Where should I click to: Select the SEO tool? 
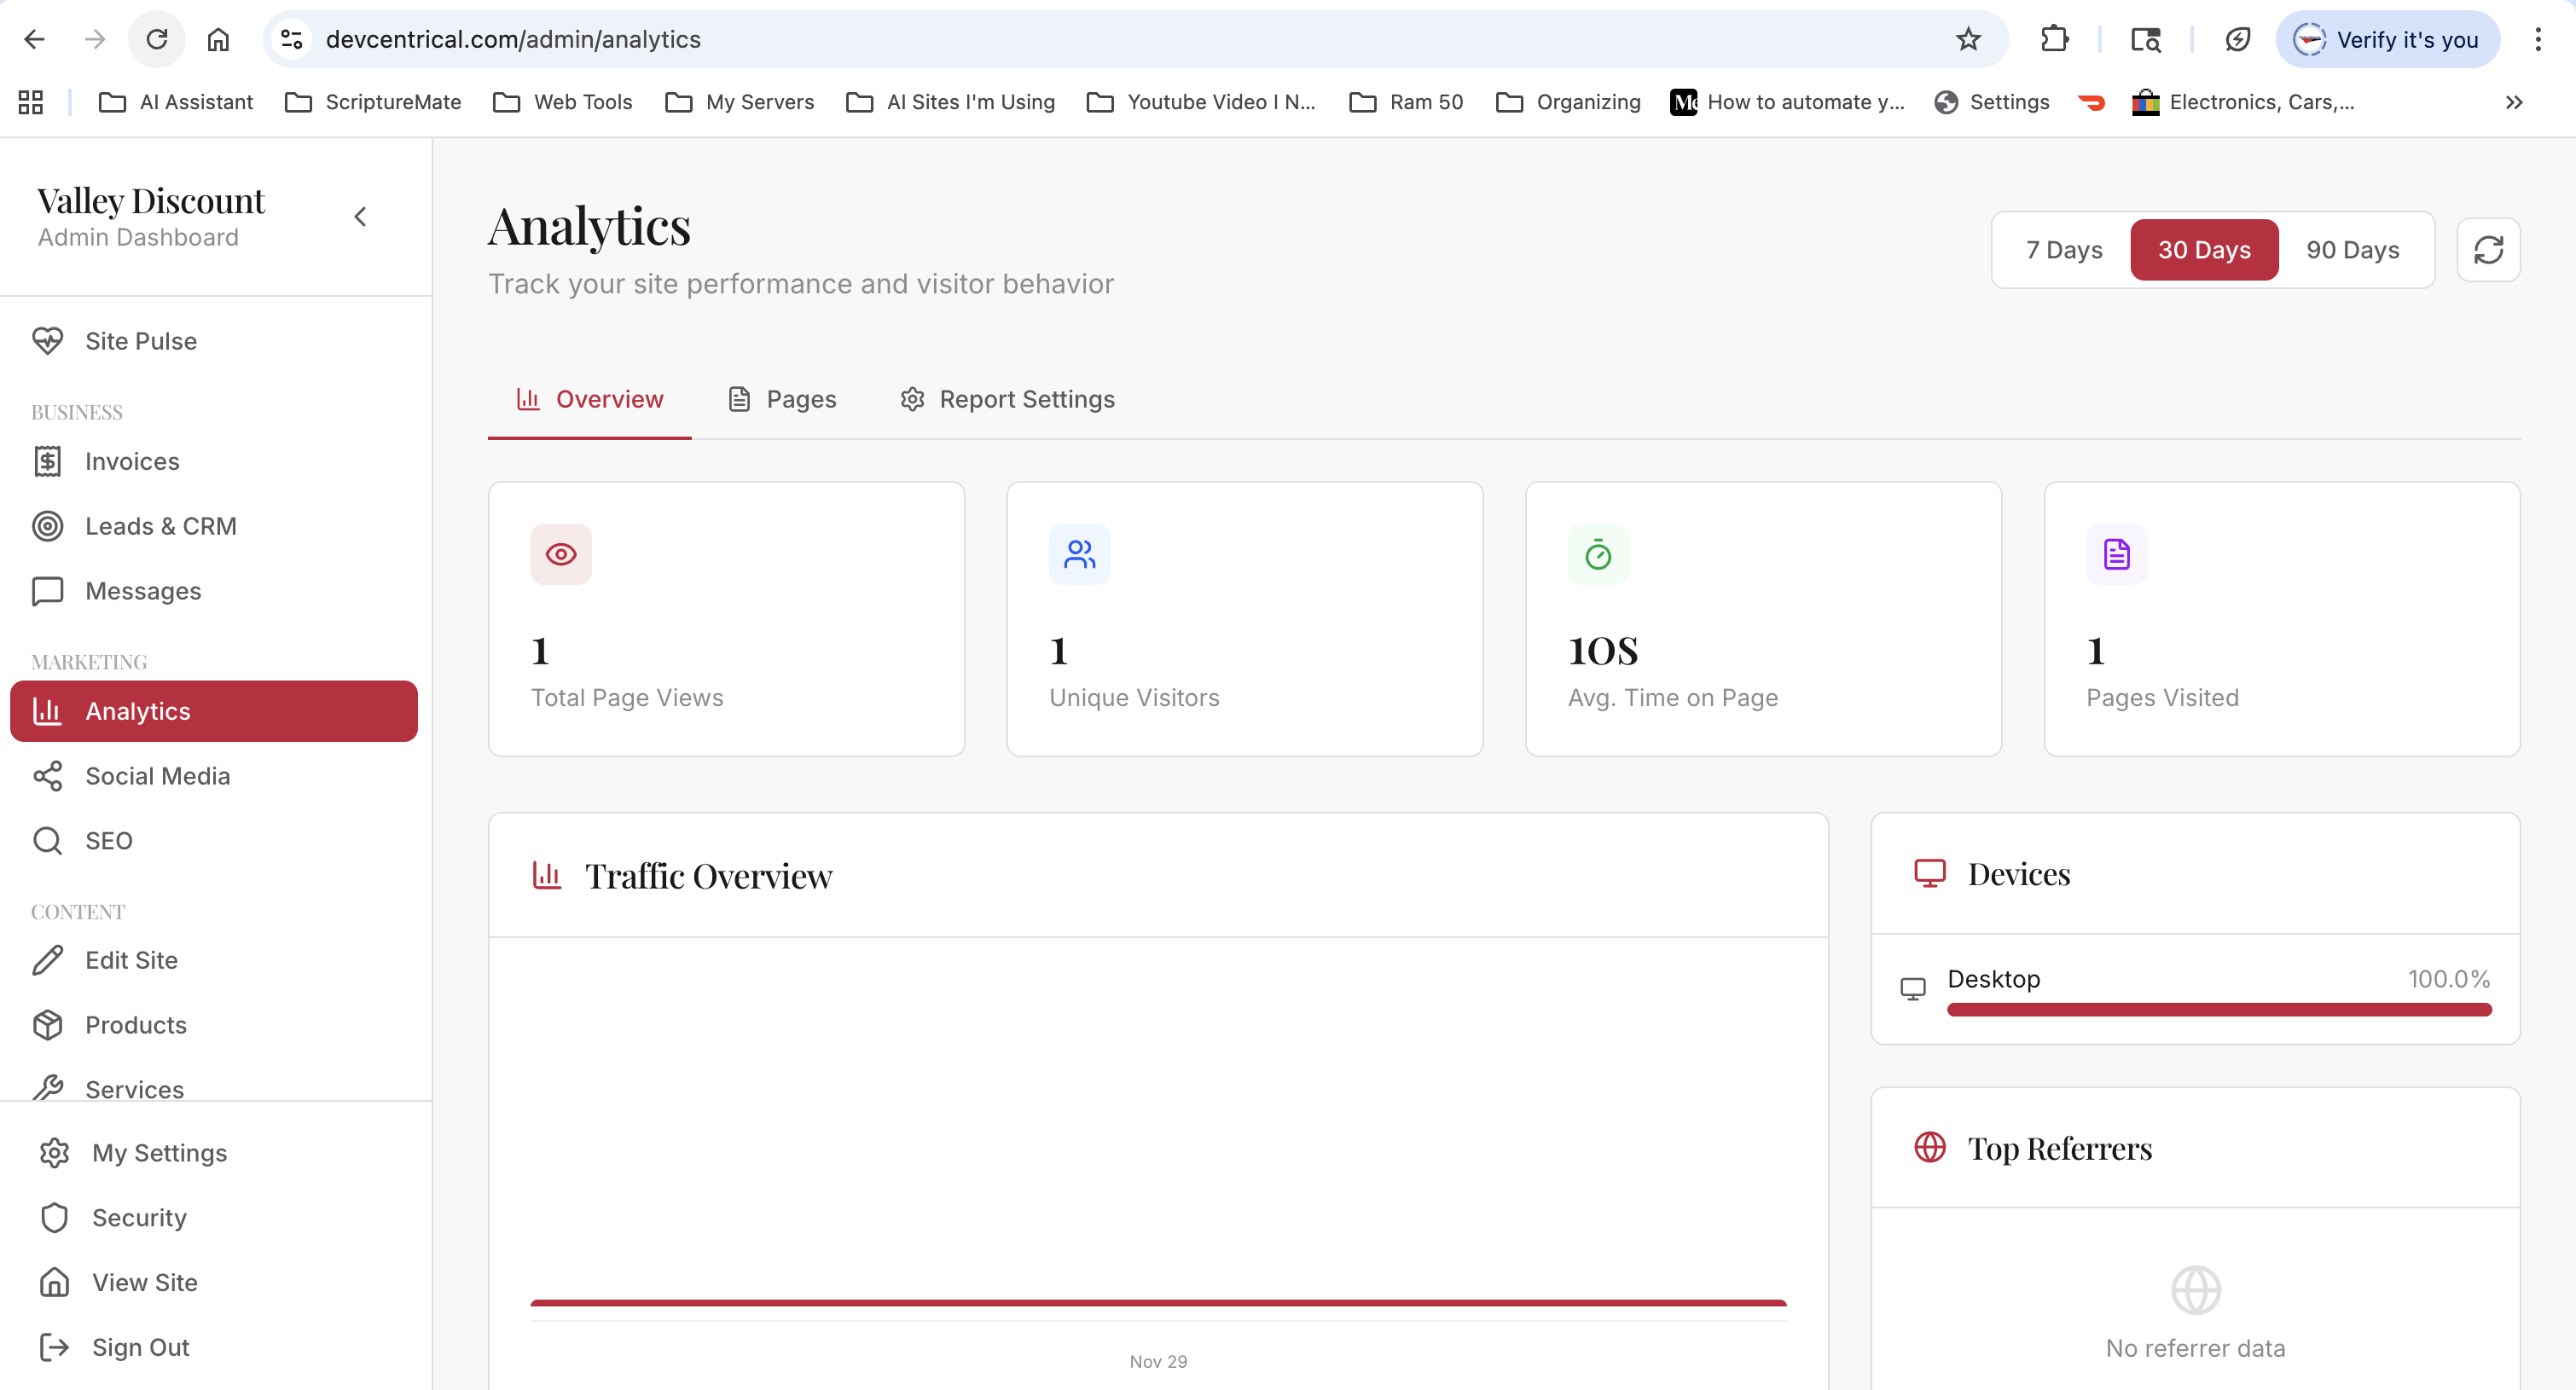108,840
